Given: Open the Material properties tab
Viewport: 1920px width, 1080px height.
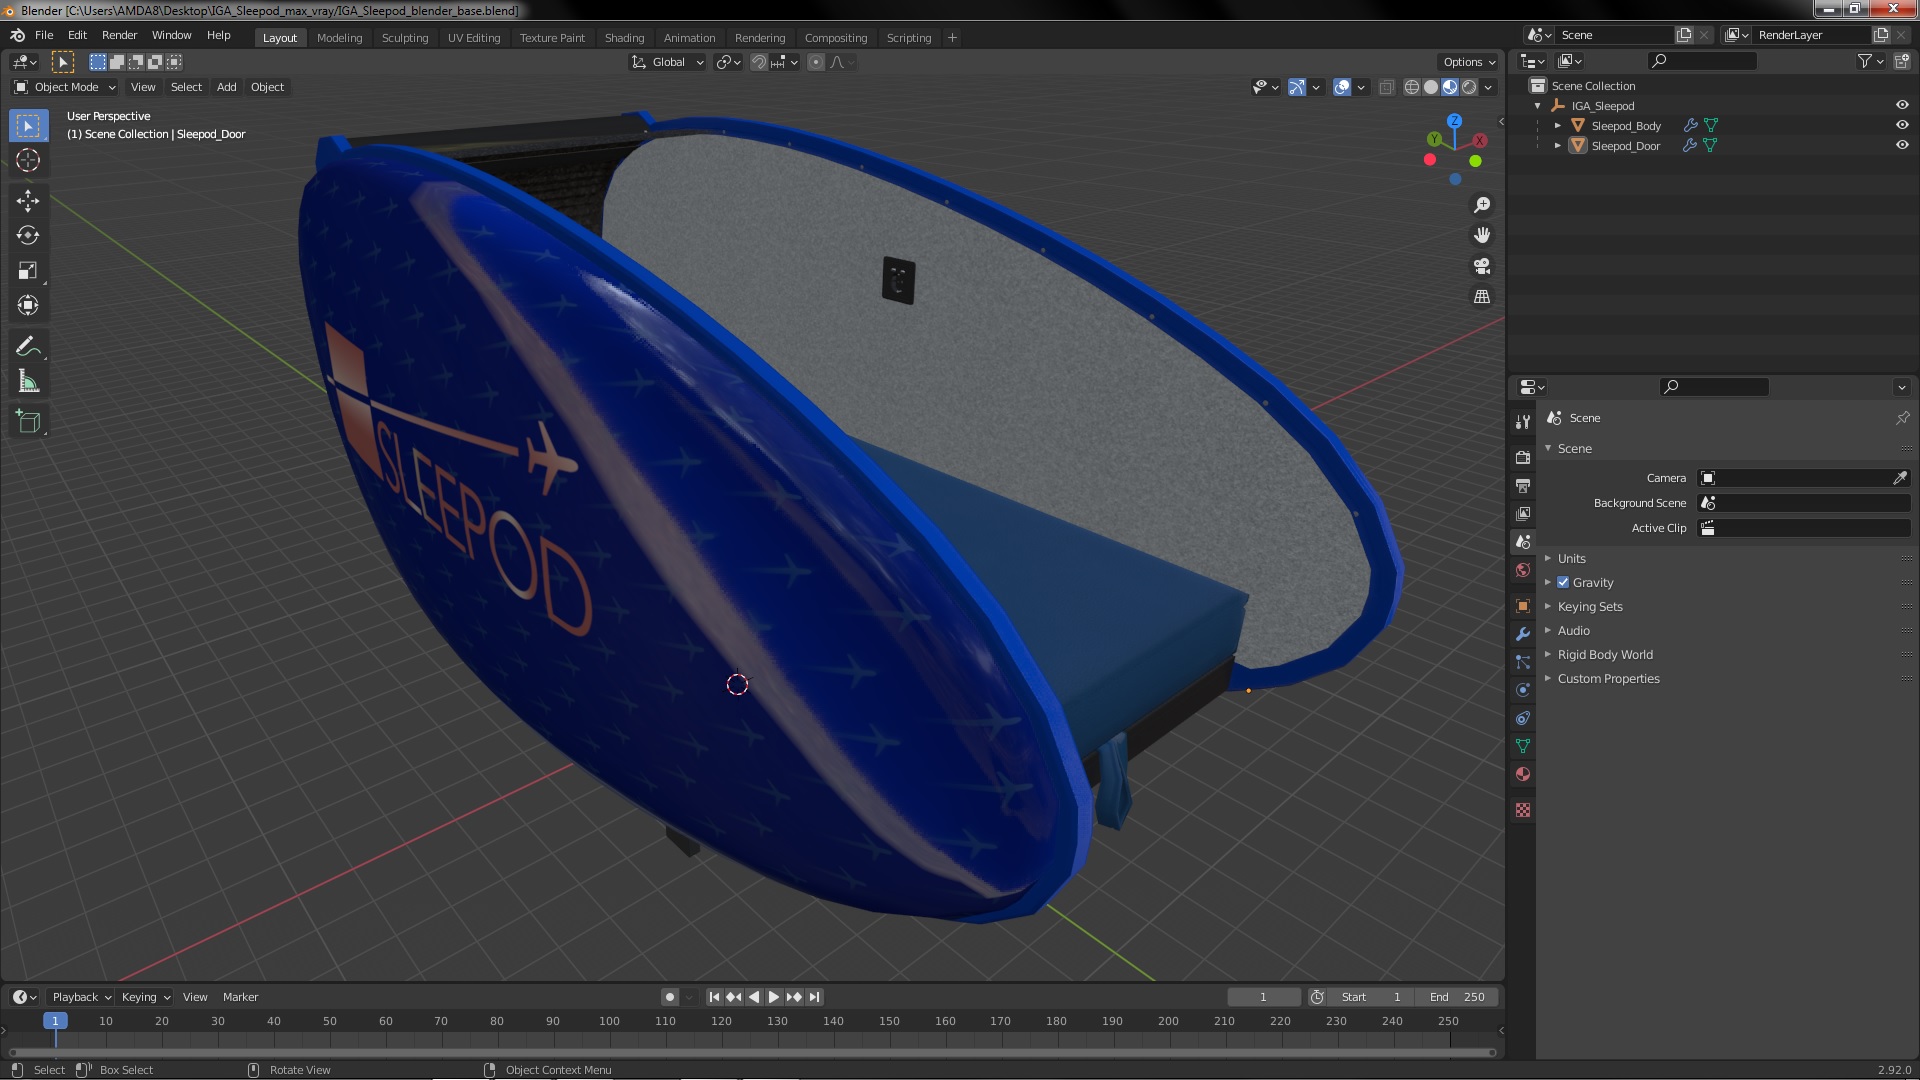Looking at the screenshot, I should click(x=1523, y=774).
